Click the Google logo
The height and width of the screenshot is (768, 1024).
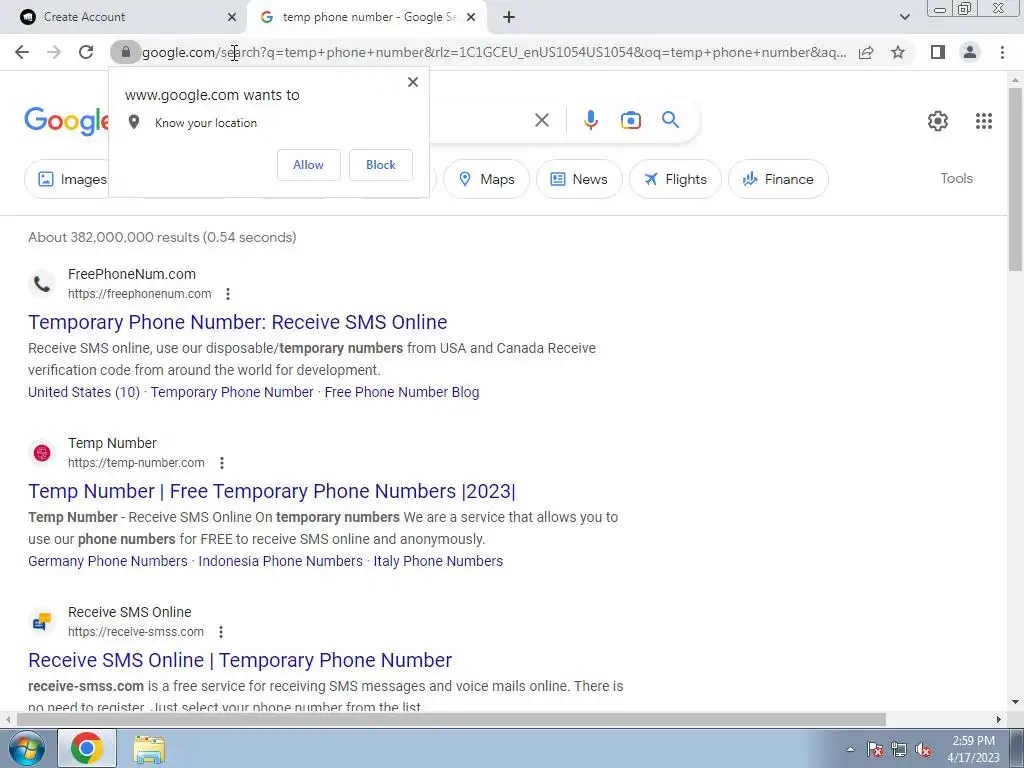pyautogui.click(x=66, y=121)
